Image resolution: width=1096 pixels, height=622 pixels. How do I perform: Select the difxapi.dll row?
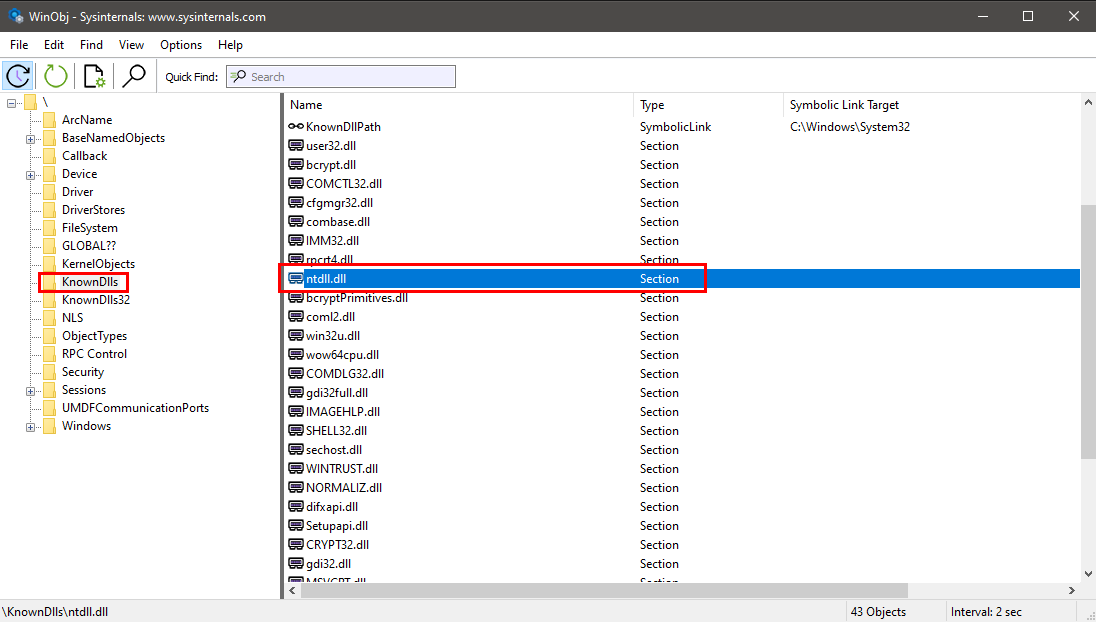[x=683, y=507]
